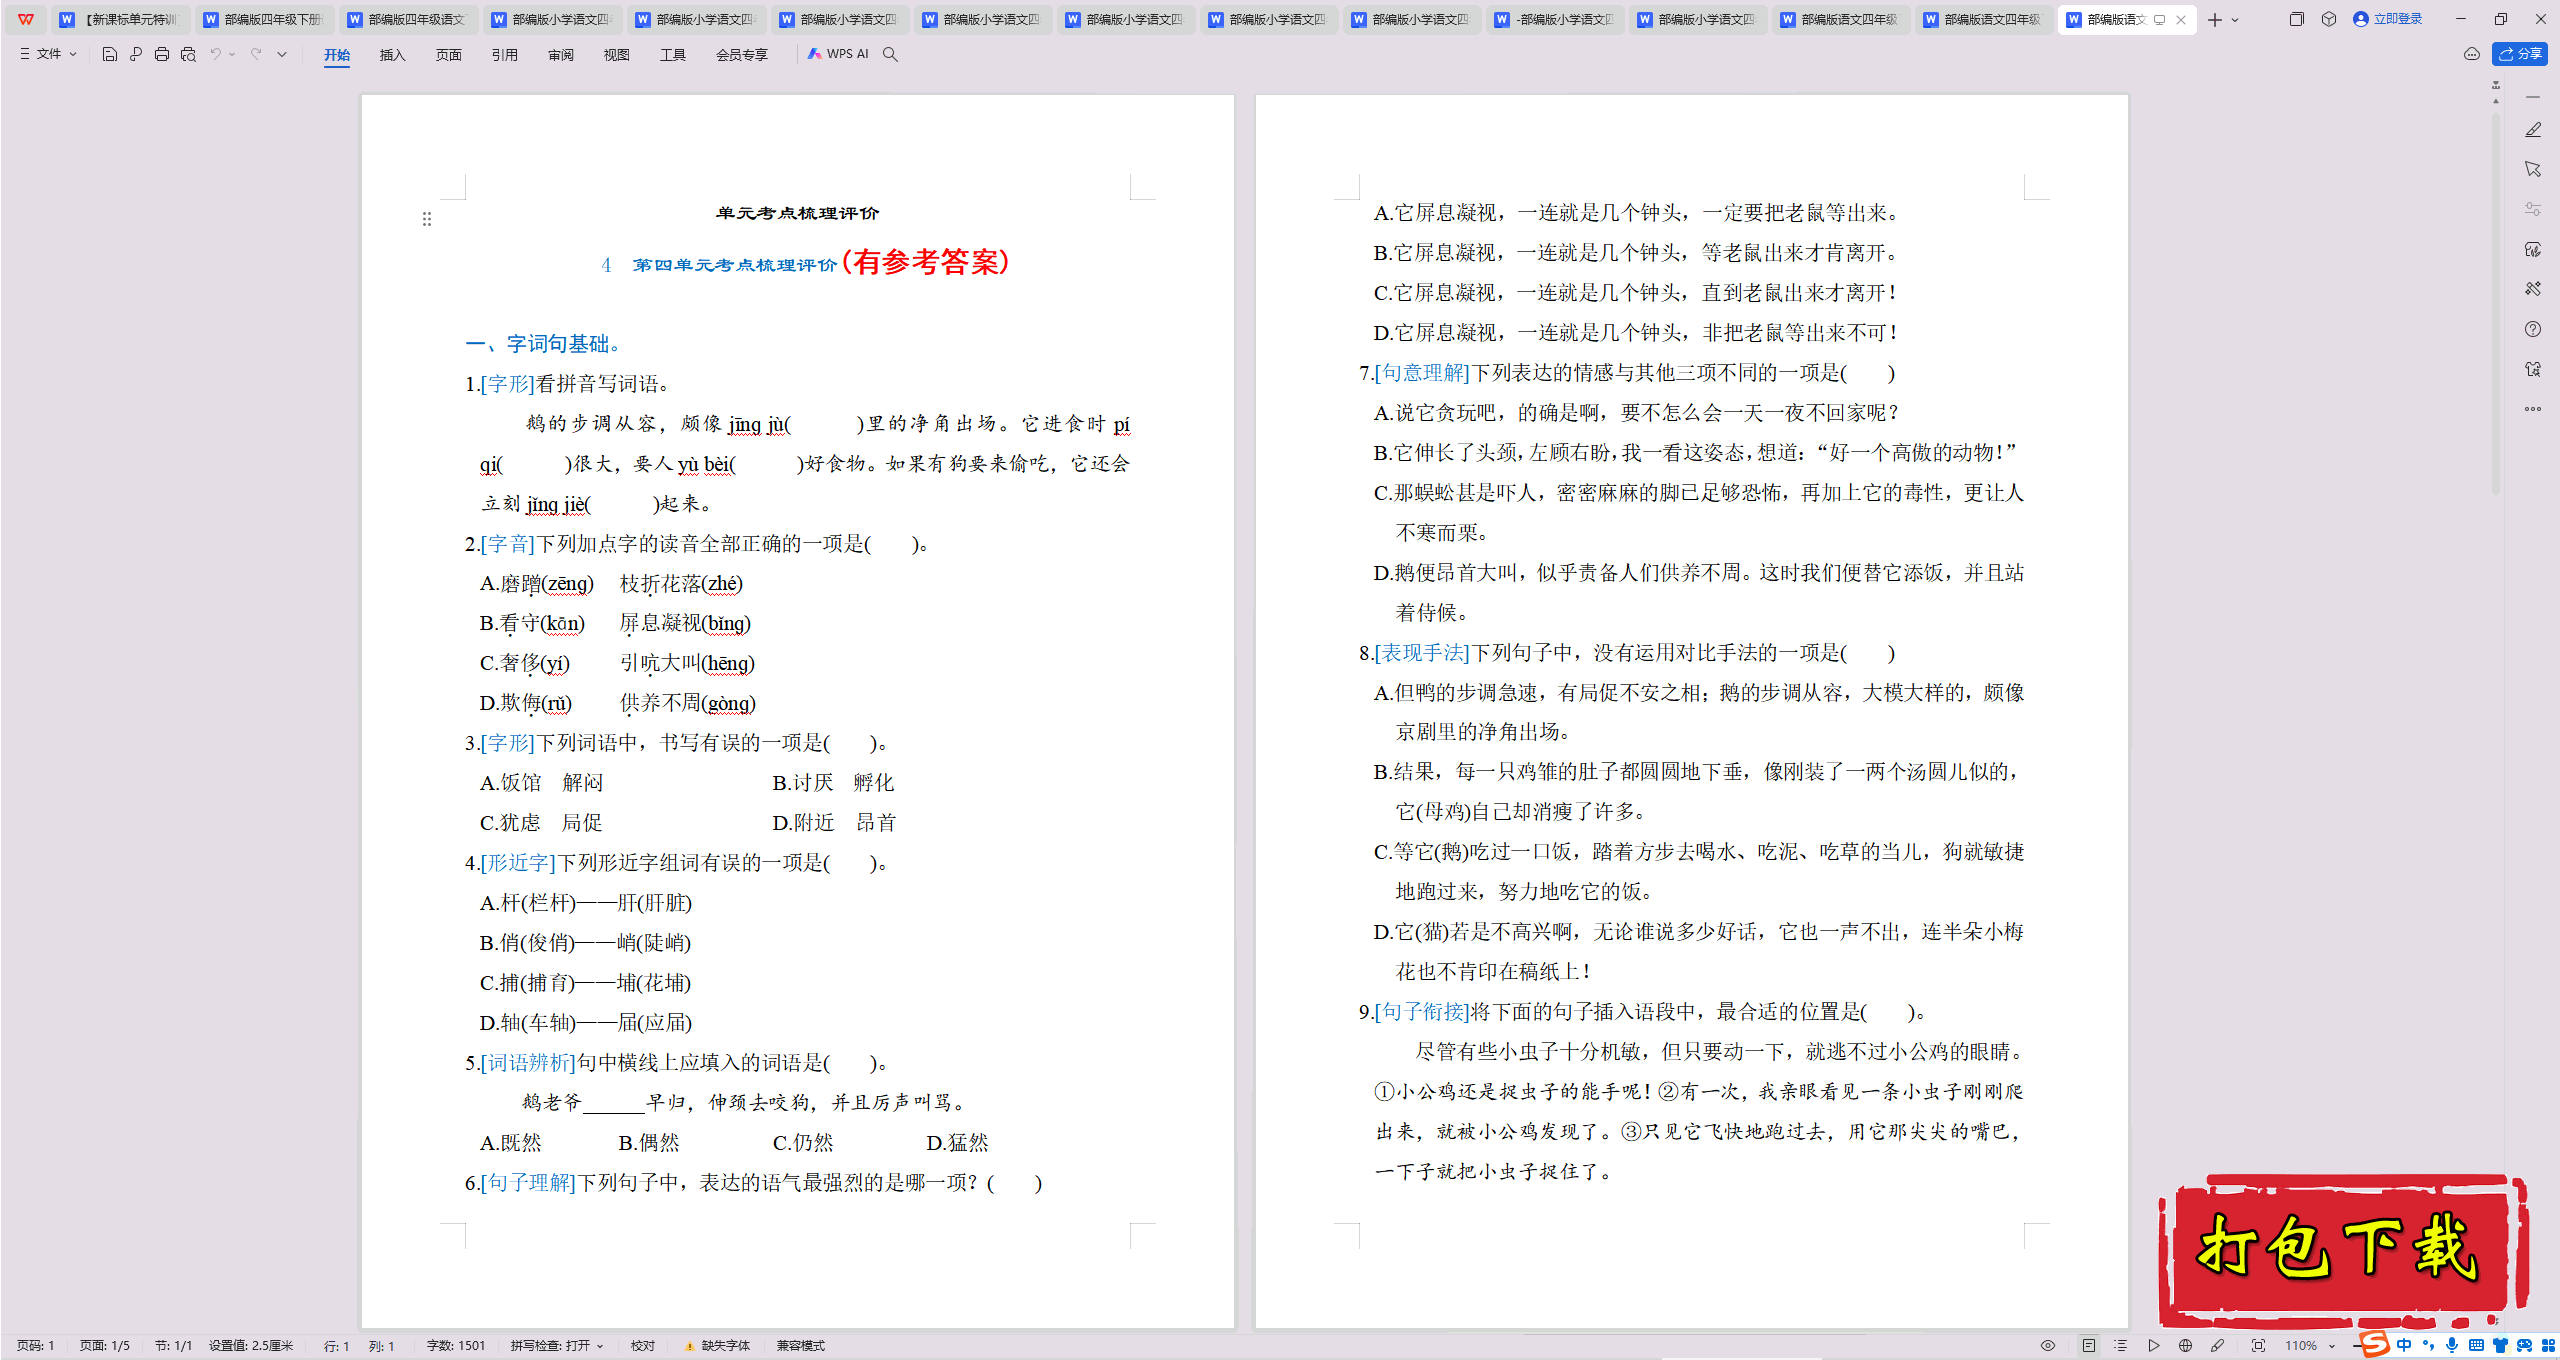Click the multi-window switch icon

(2297, 19)
